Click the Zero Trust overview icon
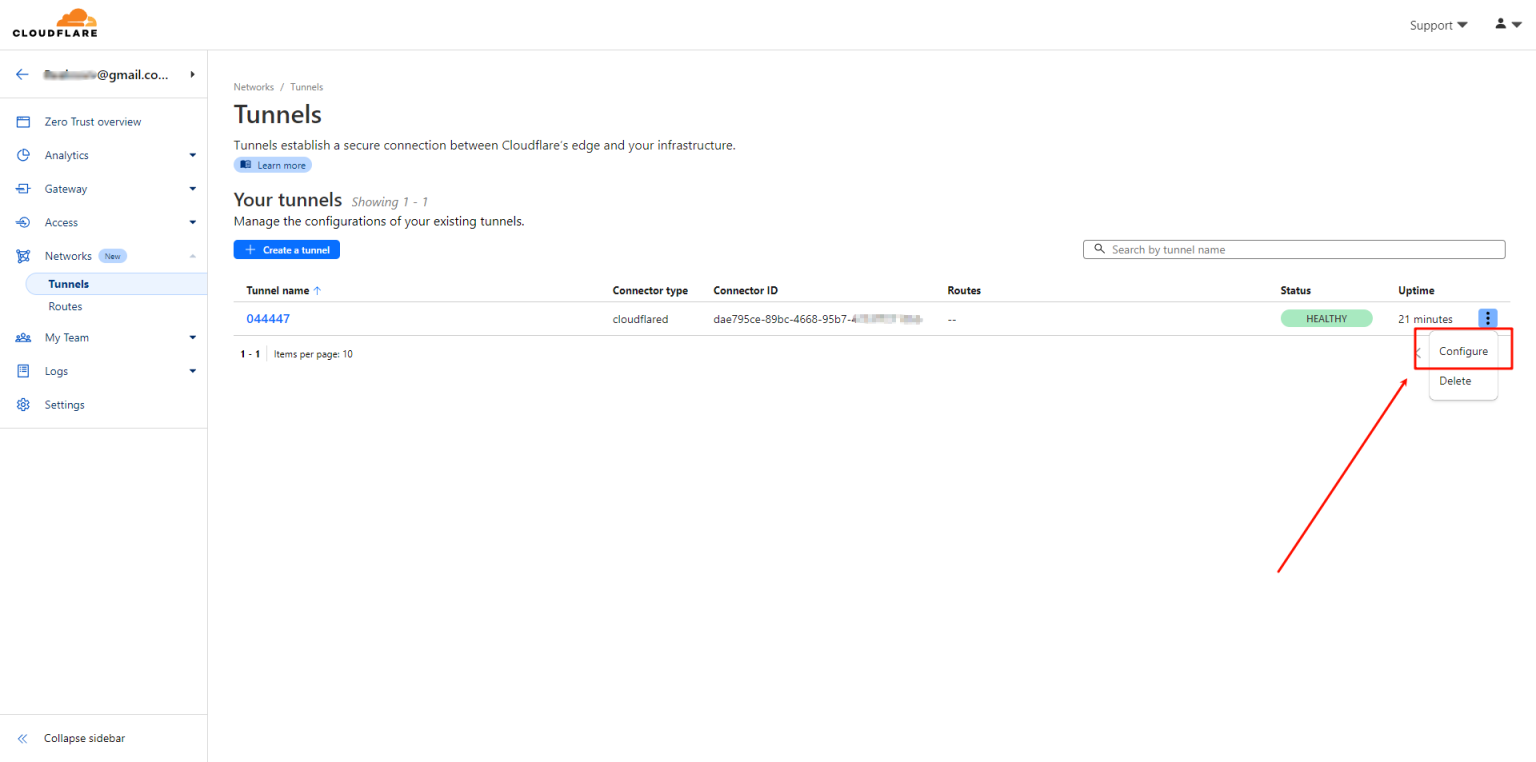Screen dimensions: 1536x762 coord(23,122)
